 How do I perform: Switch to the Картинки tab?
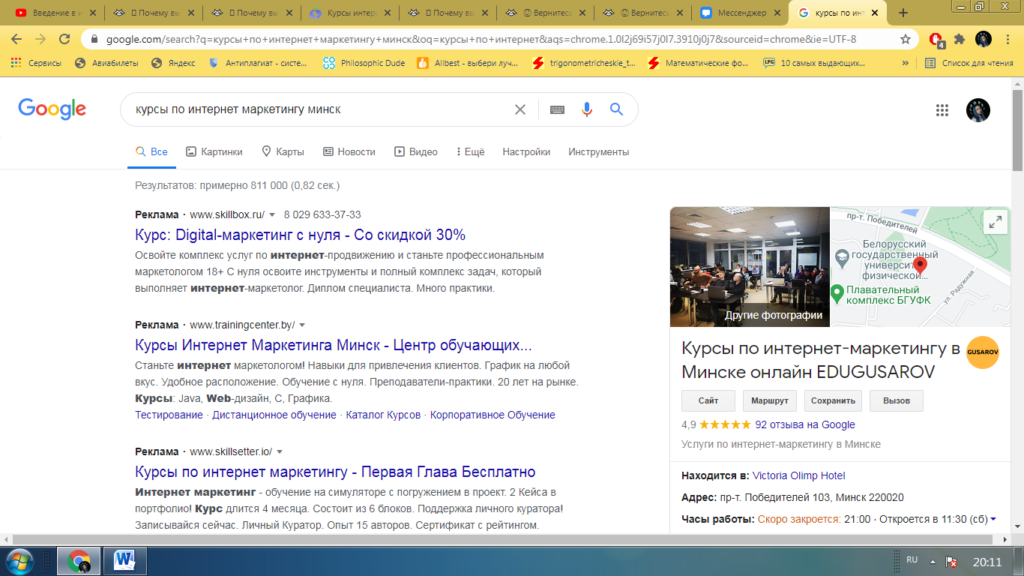click(214, 152)
